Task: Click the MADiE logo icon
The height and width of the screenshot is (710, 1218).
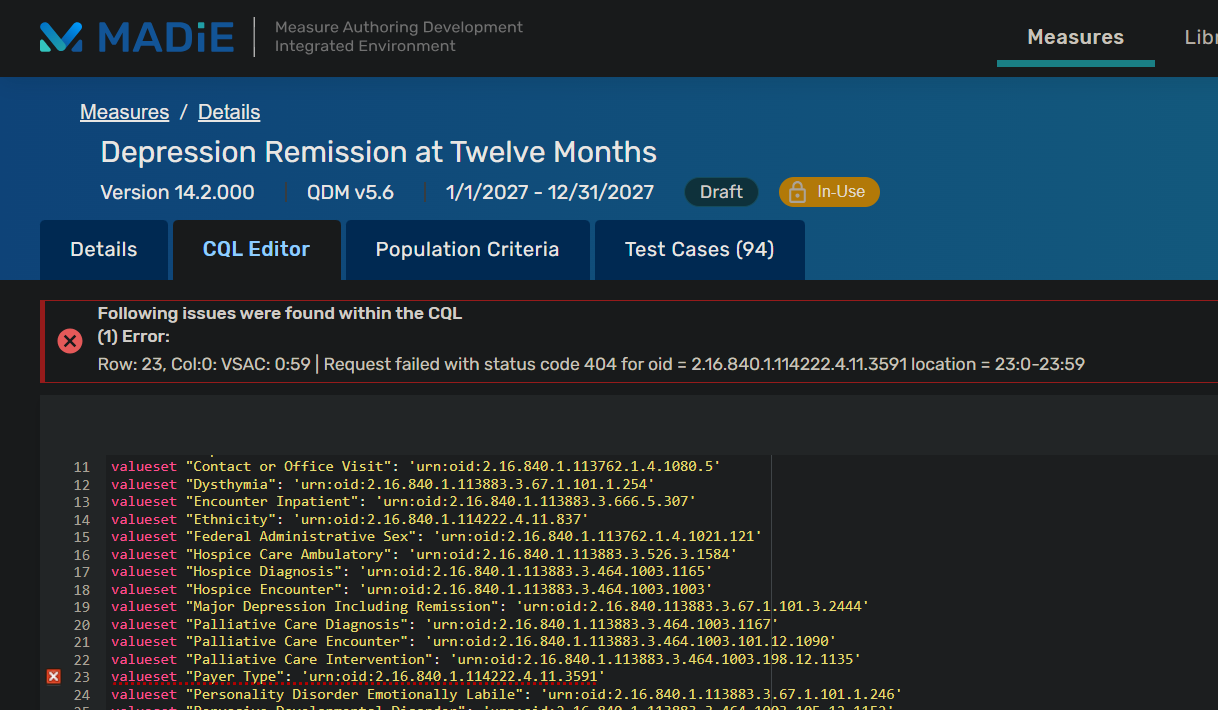Action: (60, 37)
